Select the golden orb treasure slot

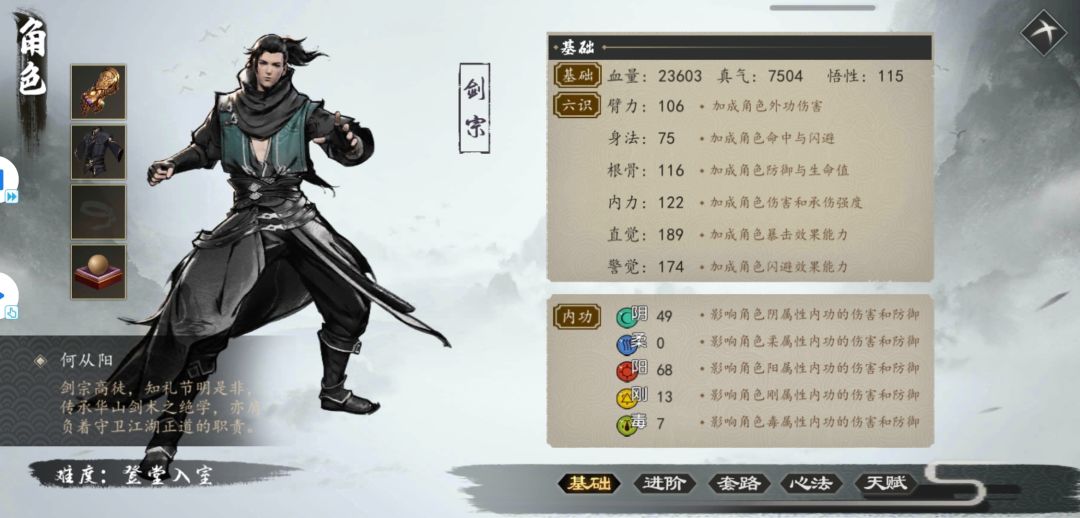point(98,271)
